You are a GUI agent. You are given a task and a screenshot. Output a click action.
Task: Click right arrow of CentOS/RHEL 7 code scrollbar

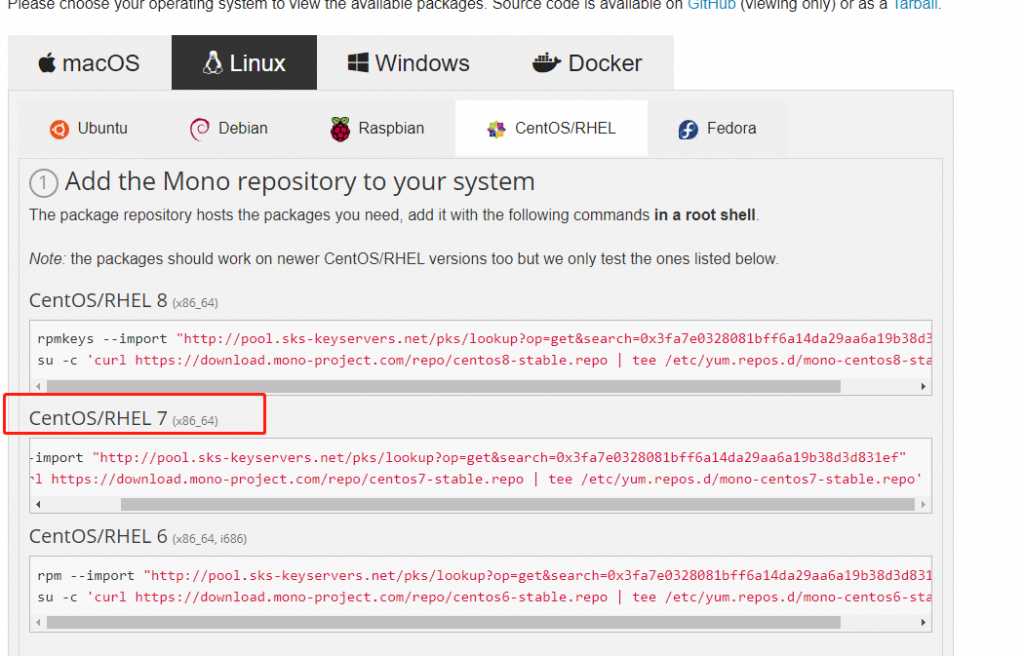[x=923, y=504]
